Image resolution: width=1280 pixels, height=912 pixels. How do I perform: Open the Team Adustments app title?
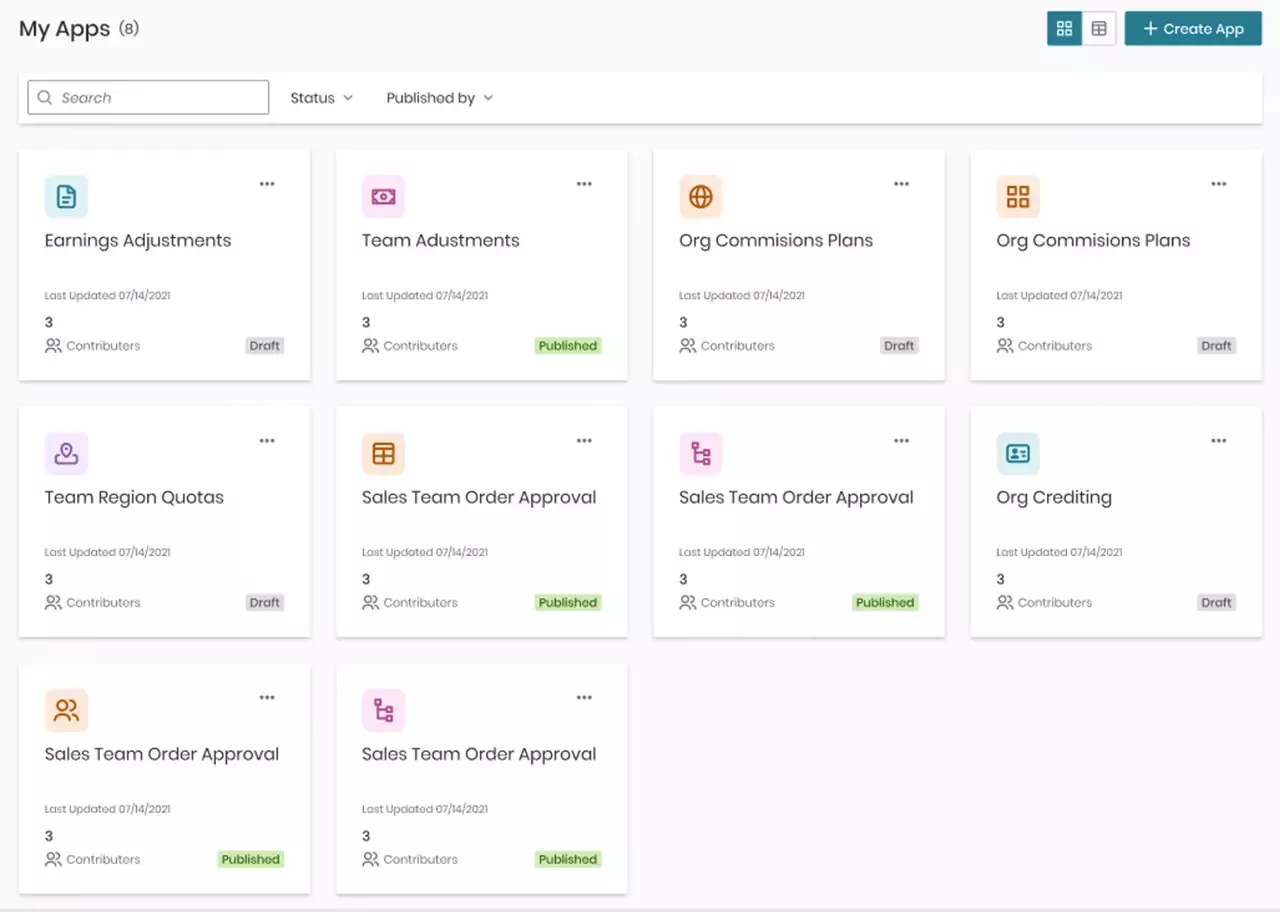pos(441,241)
